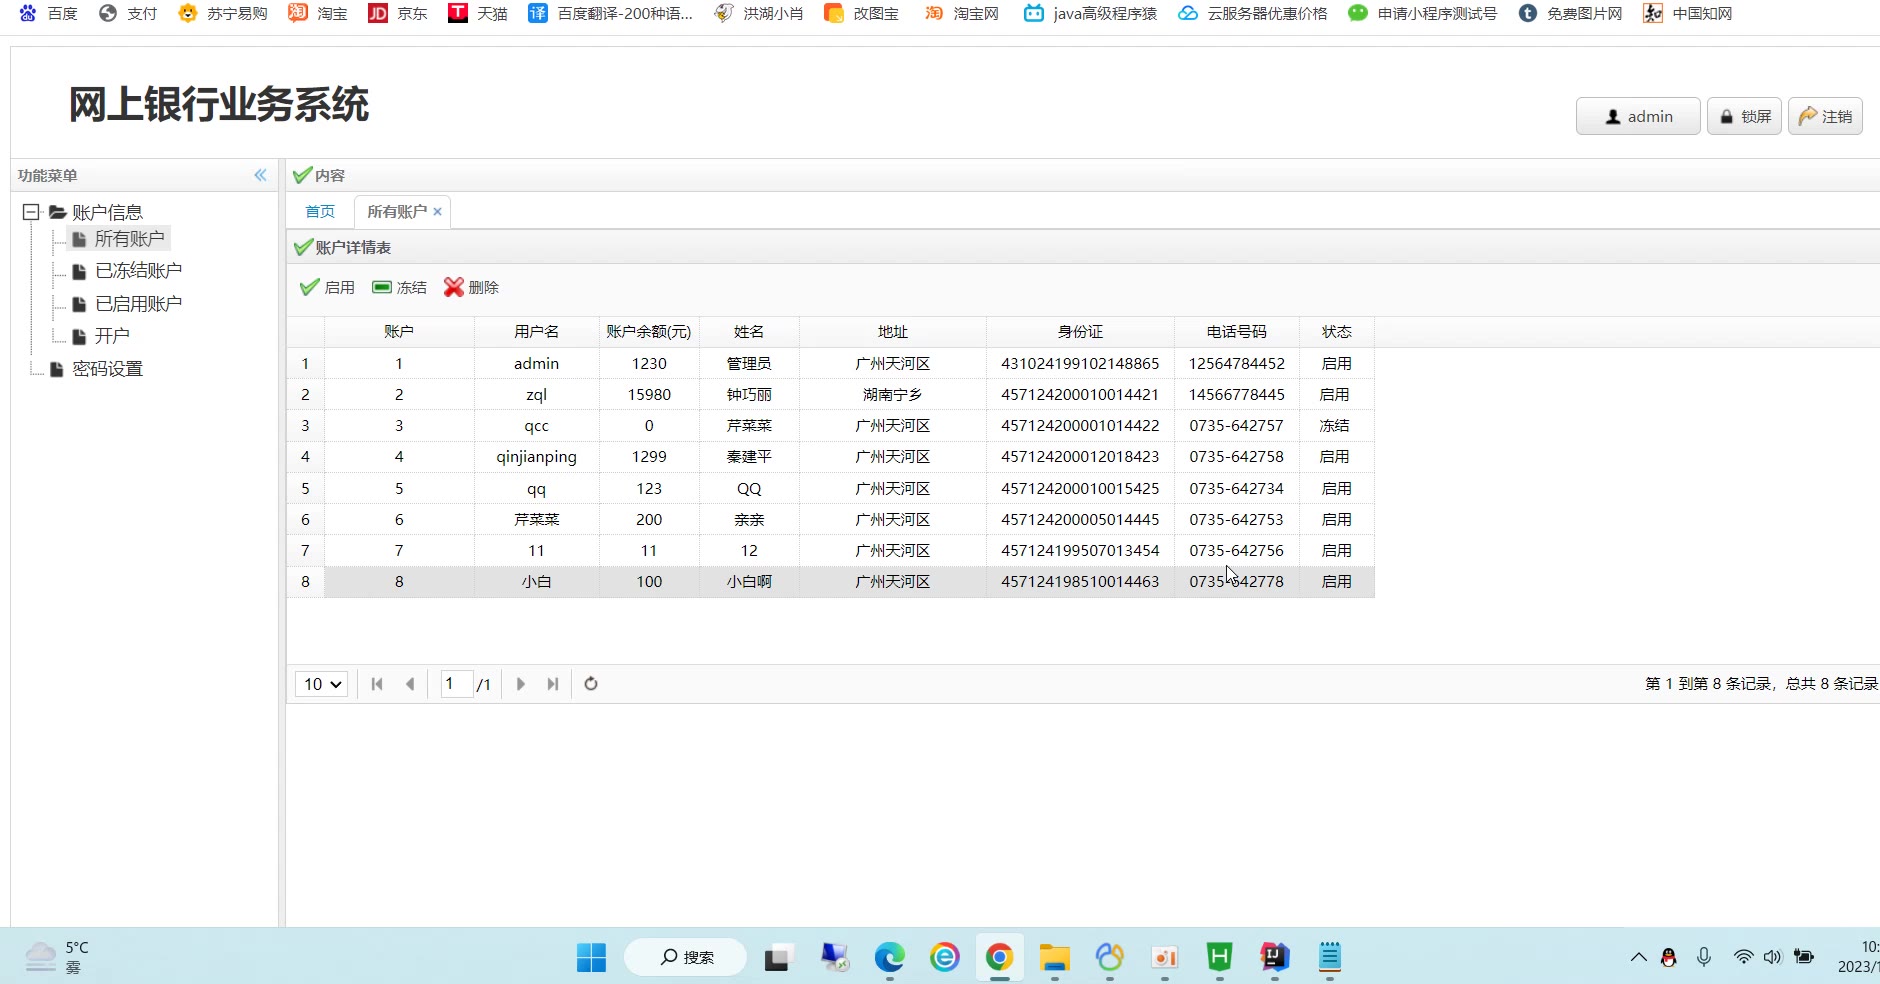Open 密码设置 in the sidebar menu

107,369
